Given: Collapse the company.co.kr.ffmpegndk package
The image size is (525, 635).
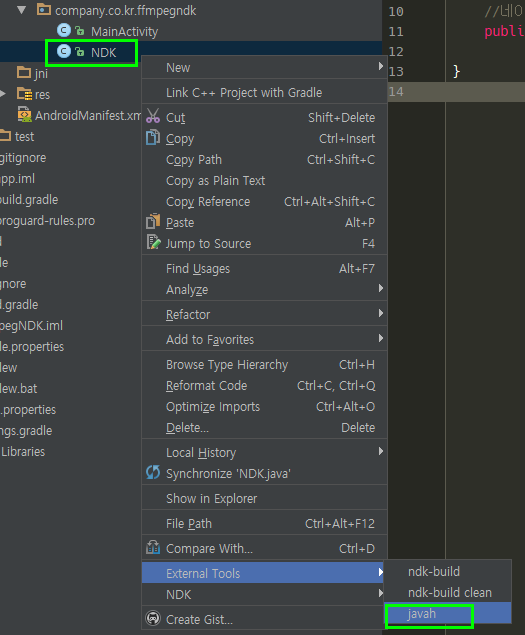Looking at the screenshot, I should [22, 10].
